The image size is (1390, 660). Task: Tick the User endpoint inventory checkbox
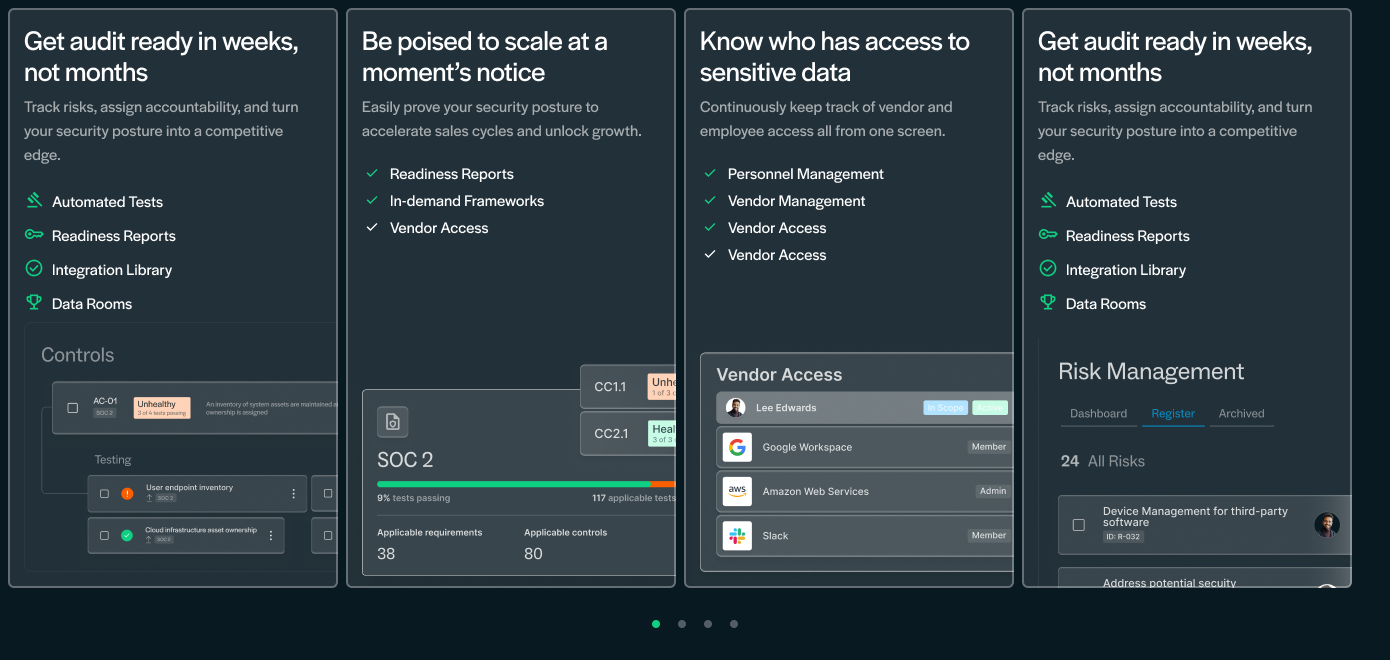(x=104, y=493)
